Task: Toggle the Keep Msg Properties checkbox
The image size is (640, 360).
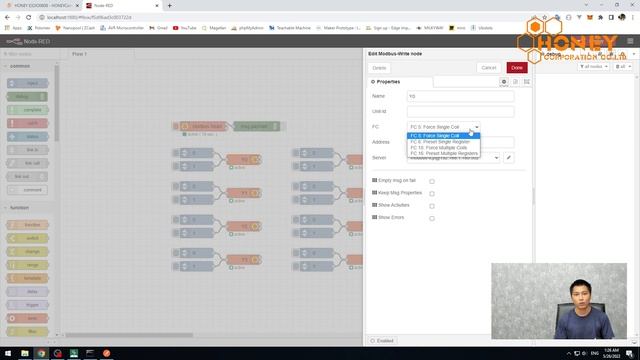Action: click(x=432, y=193)
